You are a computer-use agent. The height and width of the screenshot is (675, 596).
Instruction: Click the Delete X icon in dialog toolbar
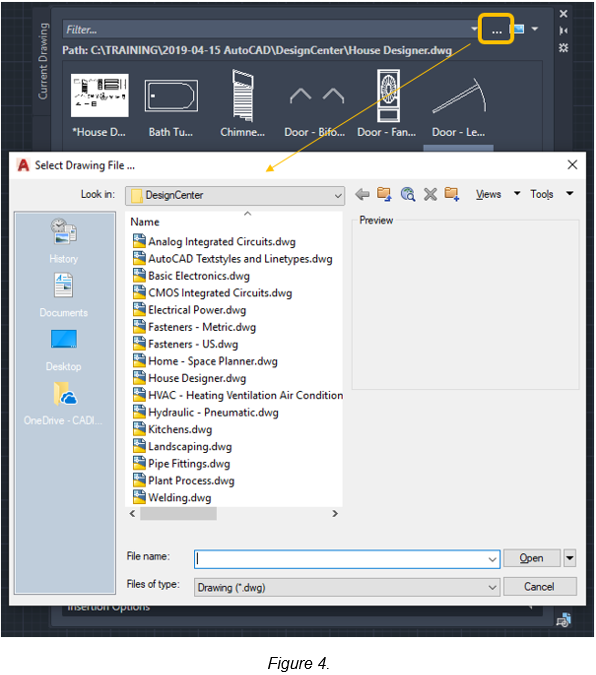430,195
